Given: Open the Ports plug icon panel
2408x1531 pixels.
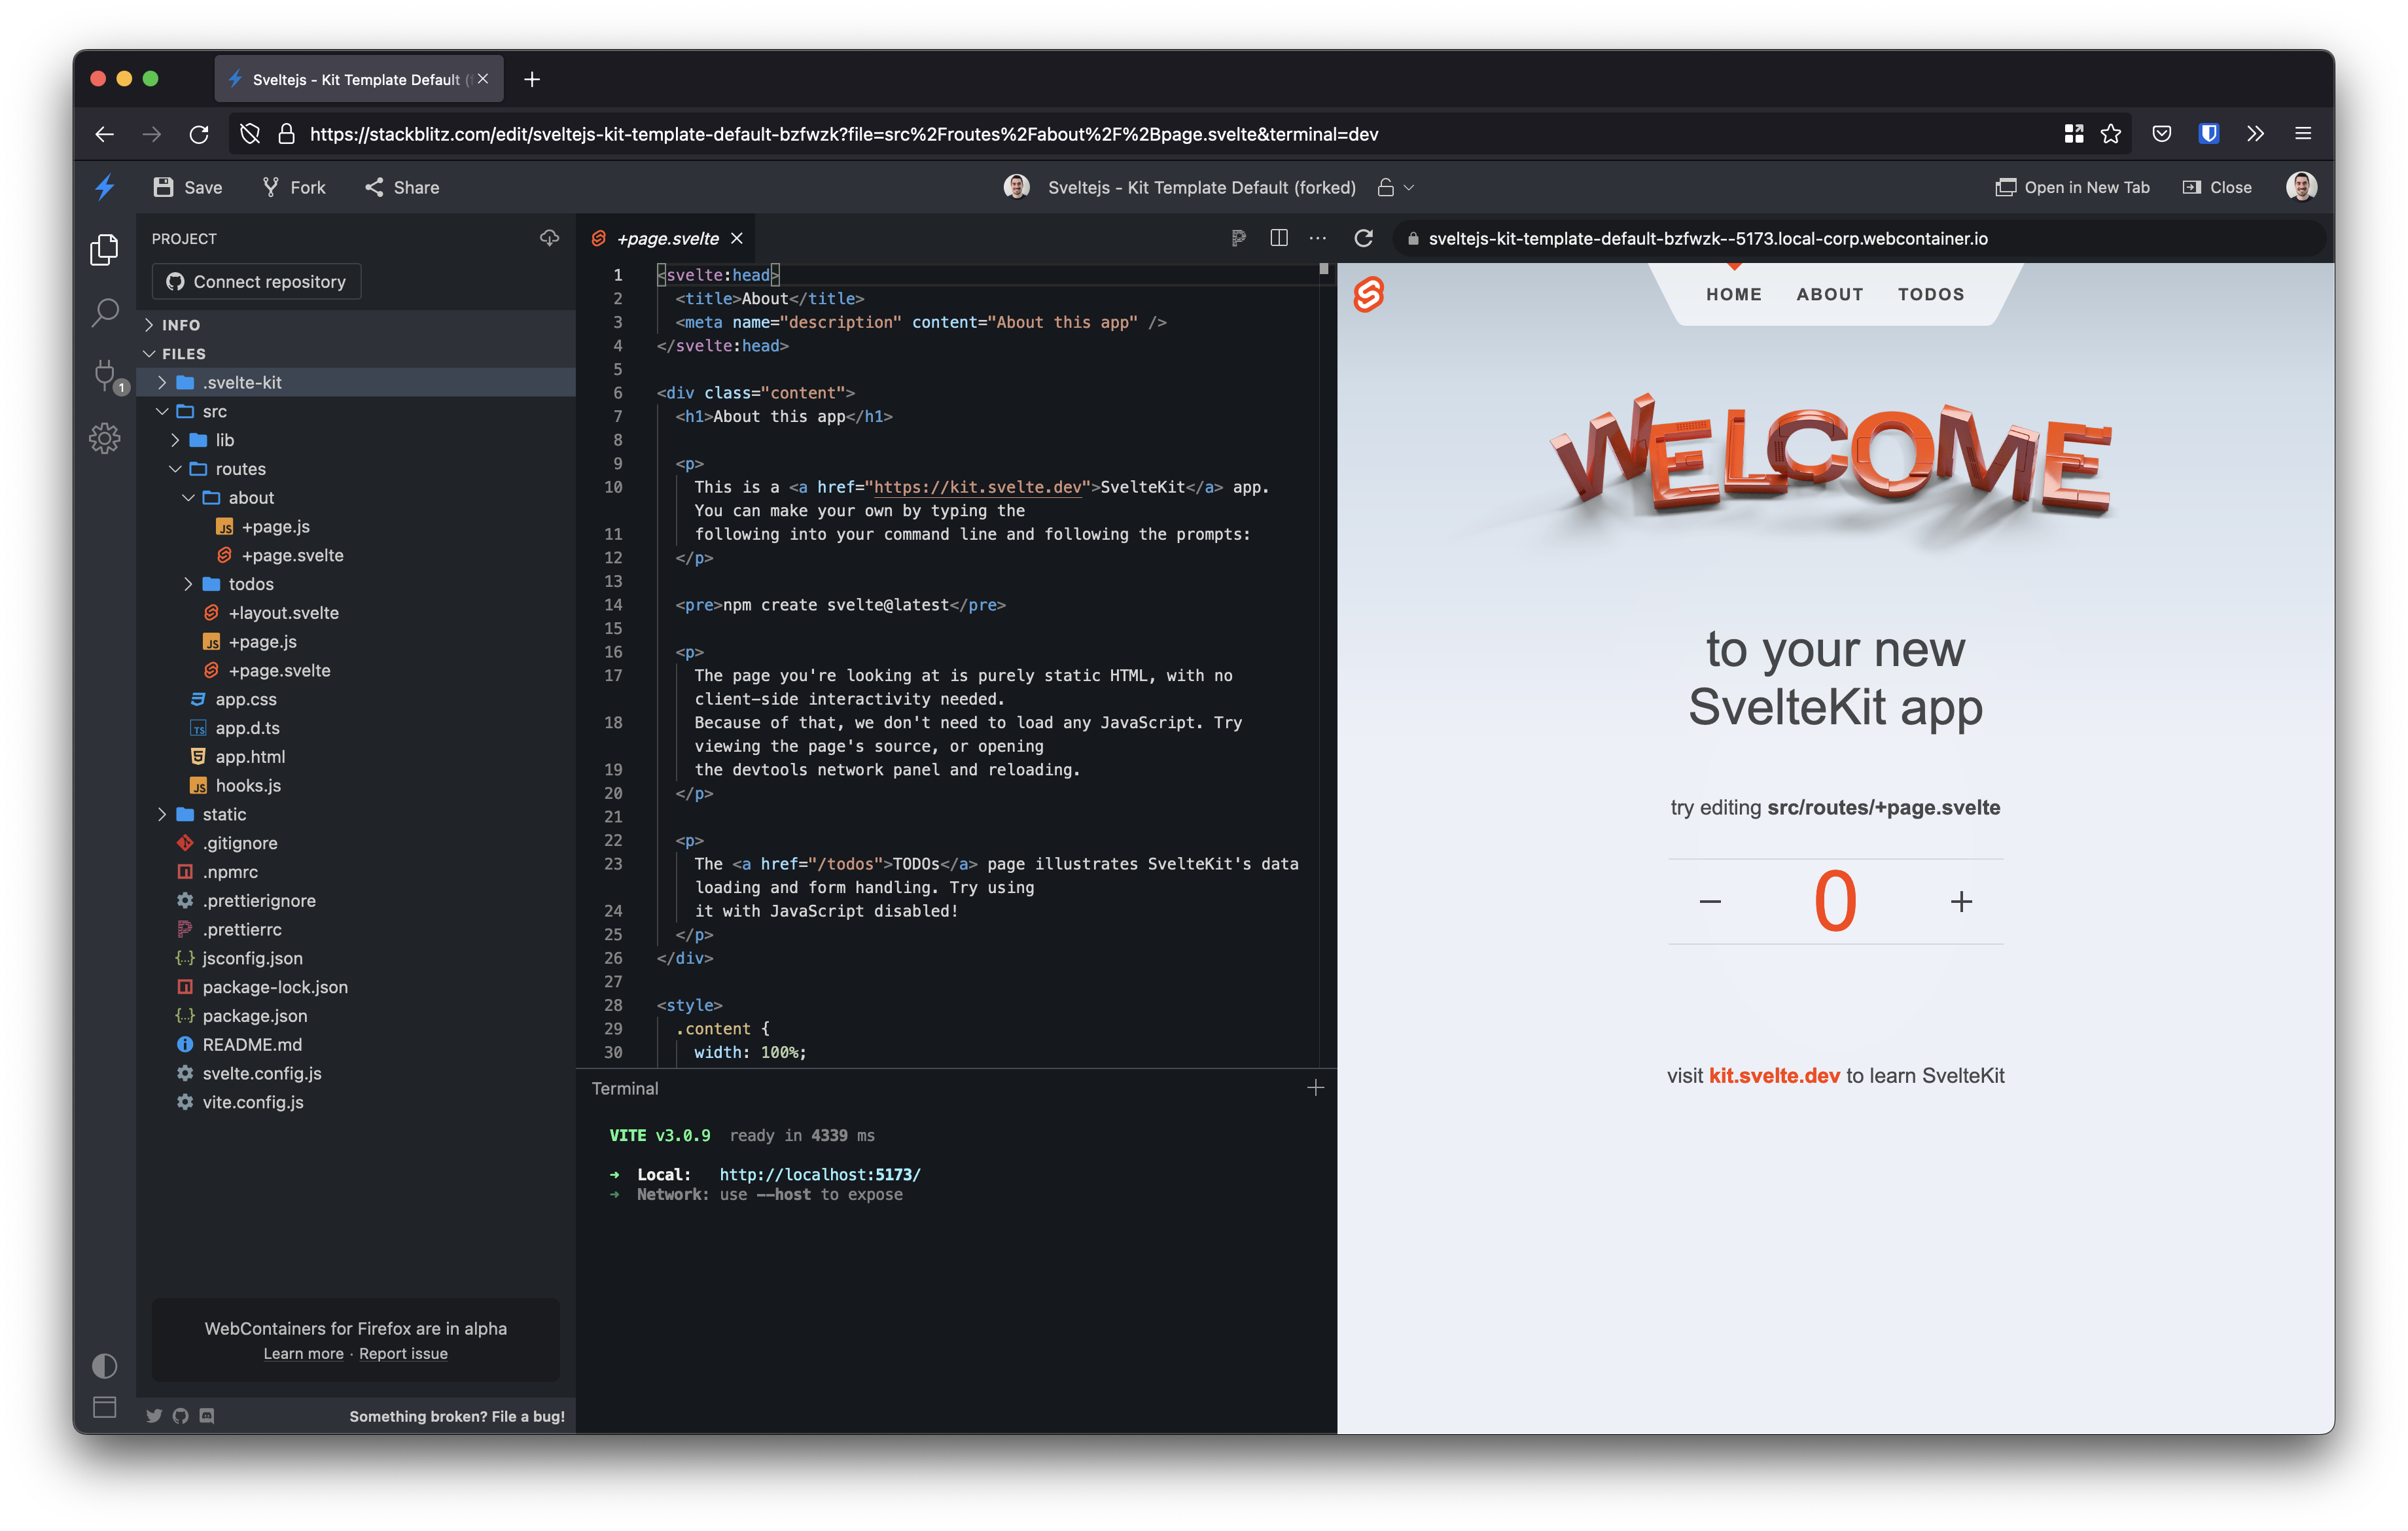Looking at the screenshot, I should pos(104,375).
